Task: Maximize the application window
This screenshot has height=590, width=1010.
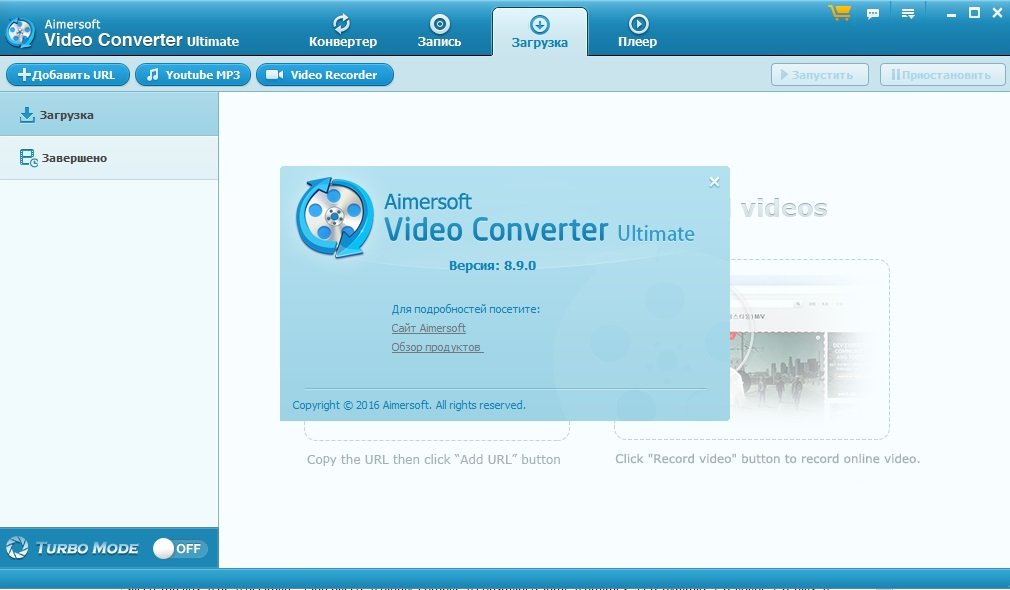Action: (975, 13)
